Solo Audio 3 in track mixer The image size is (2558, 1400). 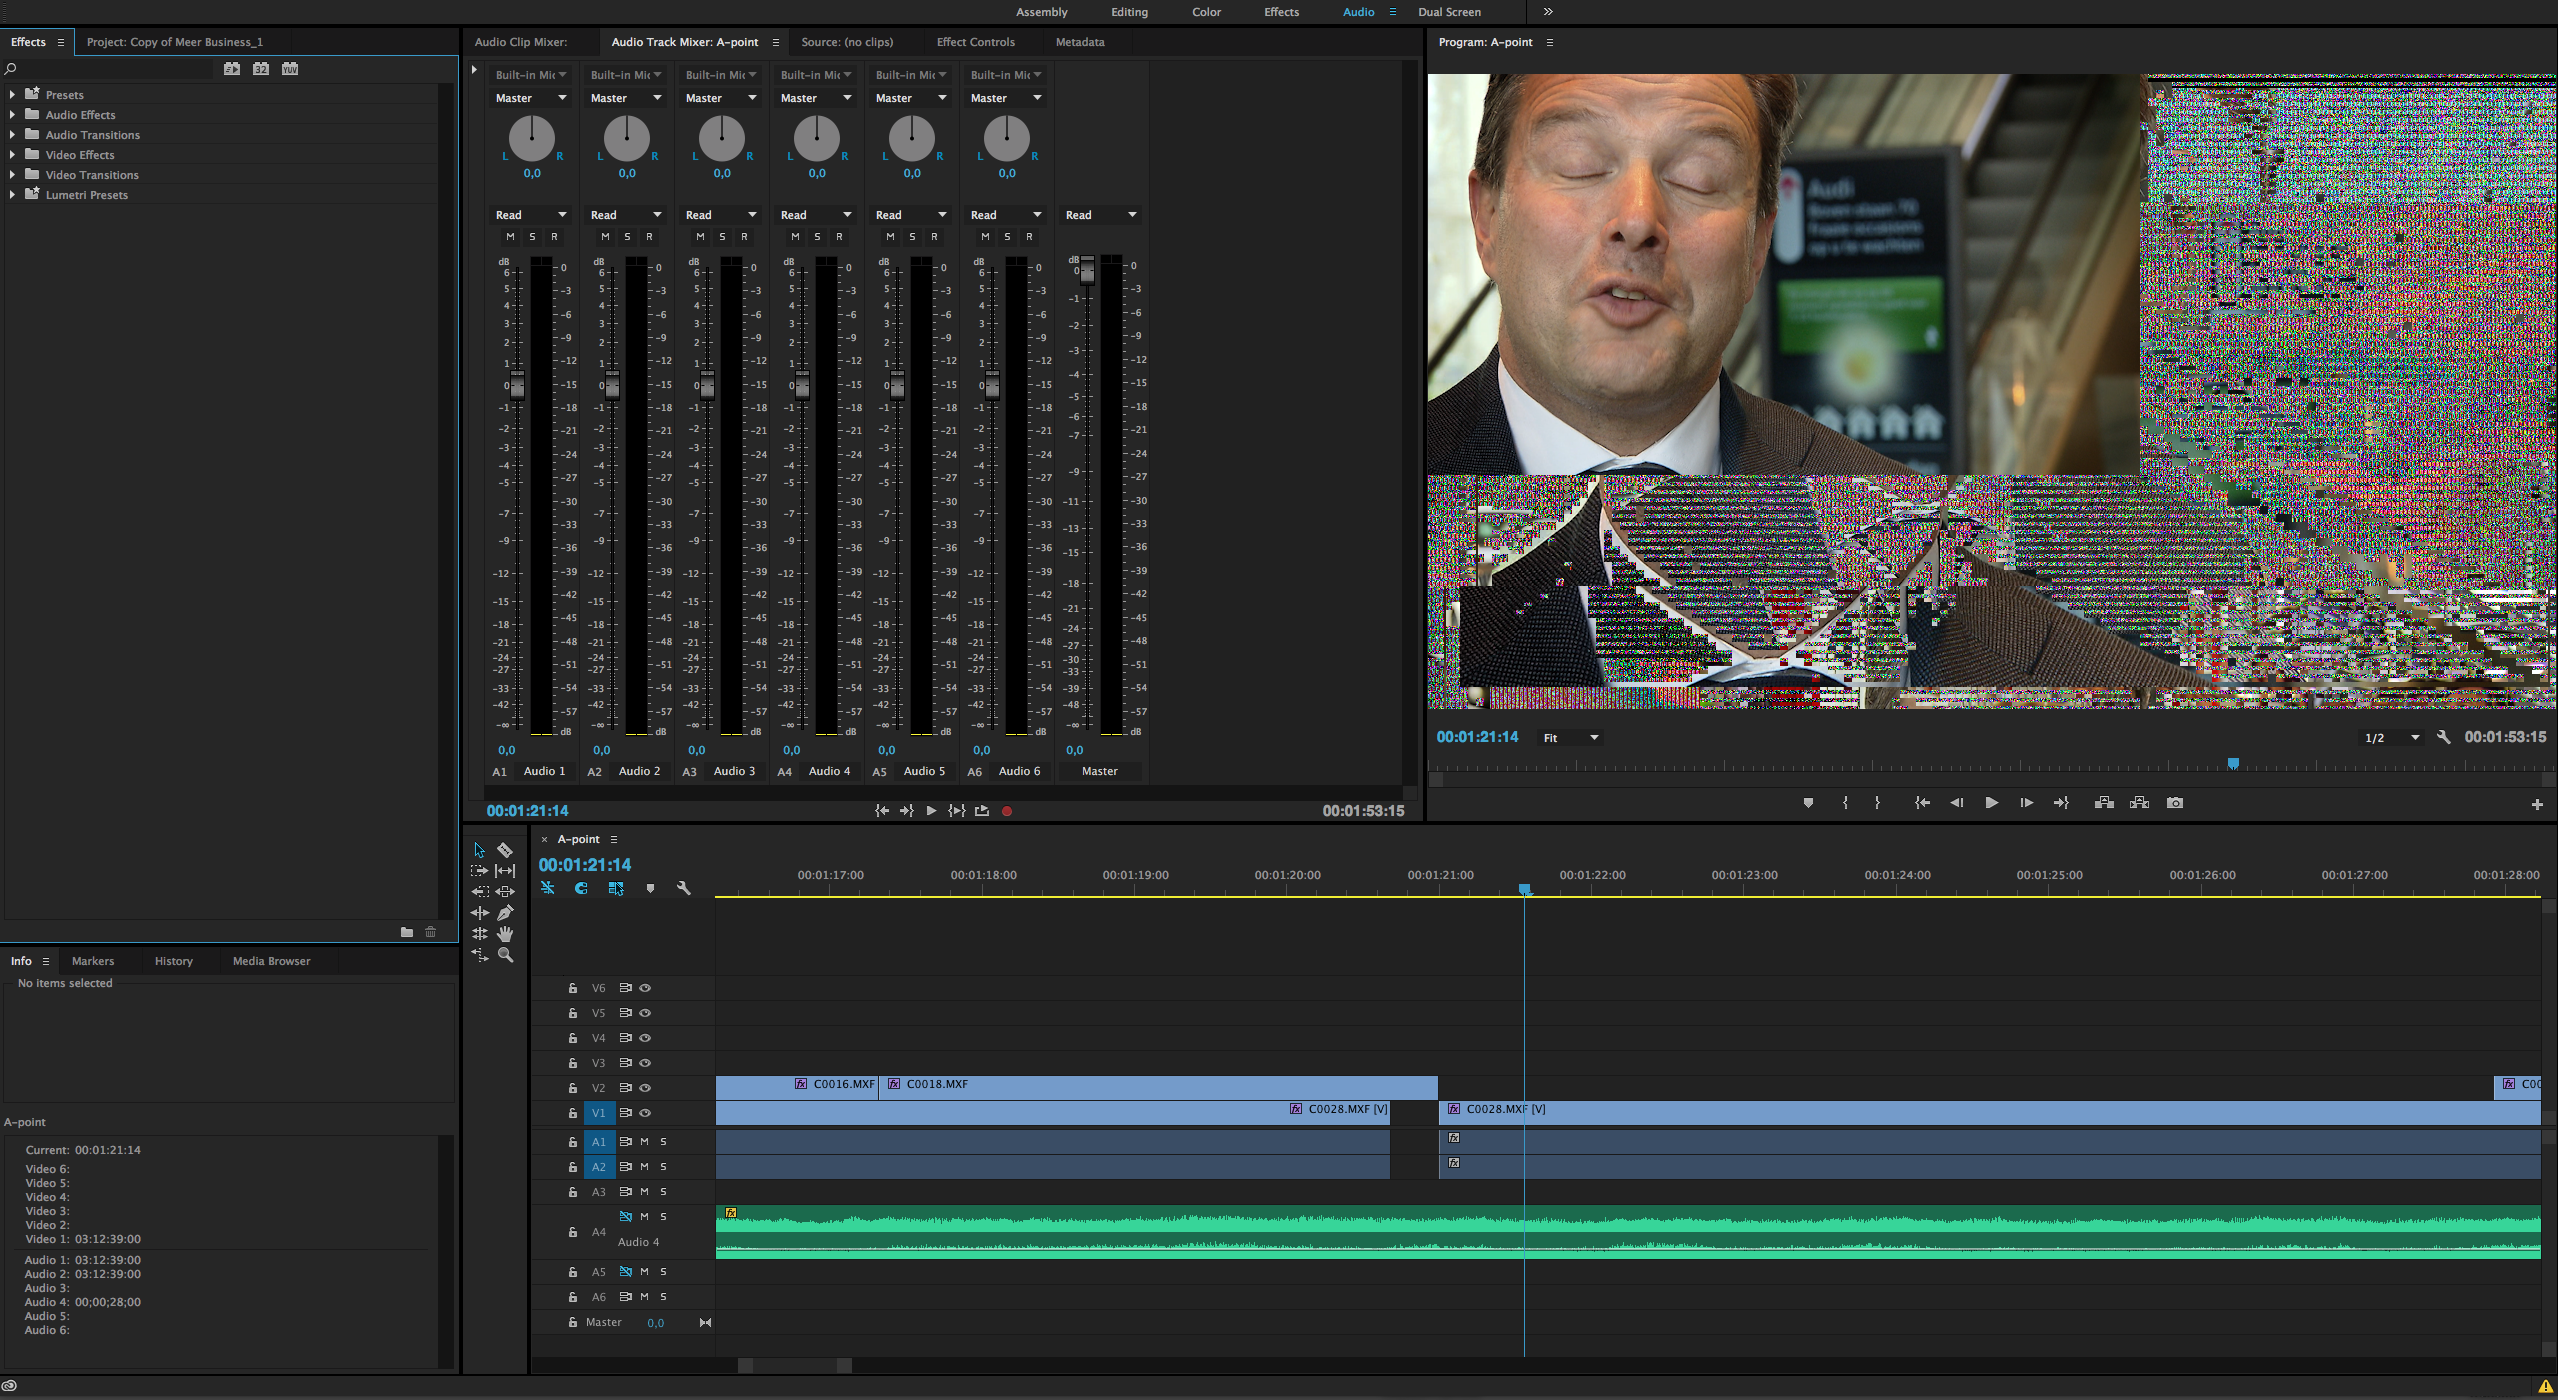coord(722,237)
